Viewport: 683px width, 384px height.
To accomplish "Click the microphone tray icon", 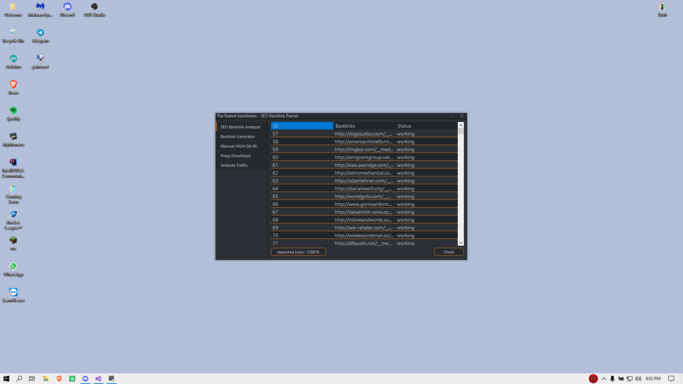I will point(612,379).
